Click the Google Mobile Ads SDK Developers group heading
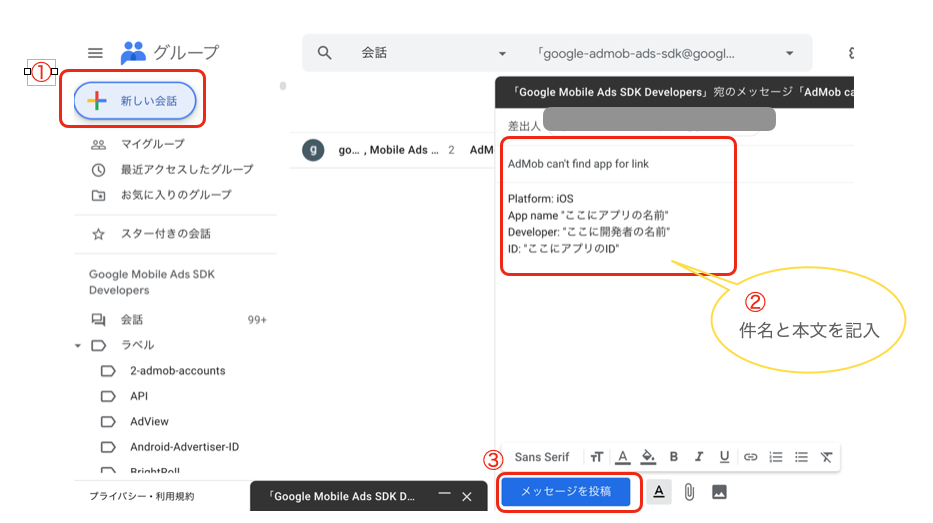Viewport: 933px width, 523px height. (152, 282)
